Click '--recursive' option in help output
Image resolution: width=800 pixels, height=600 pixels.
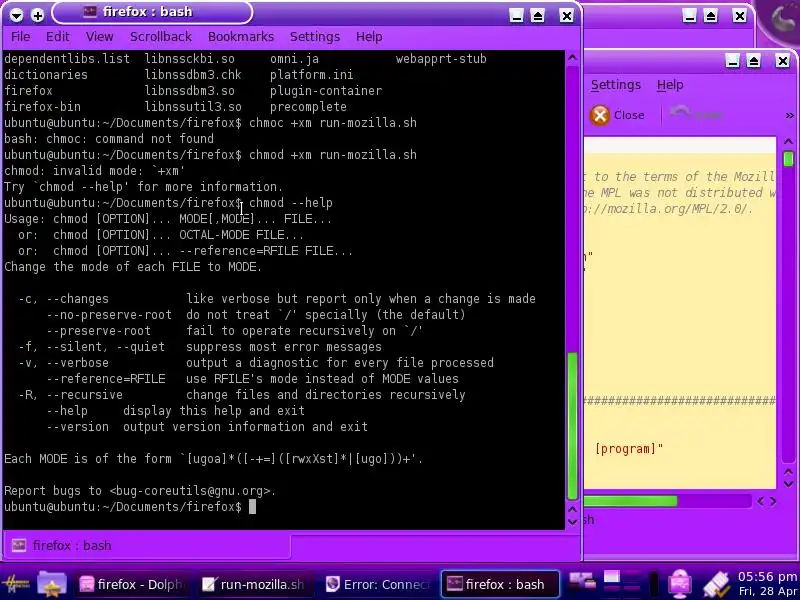(x=84, y=394)
